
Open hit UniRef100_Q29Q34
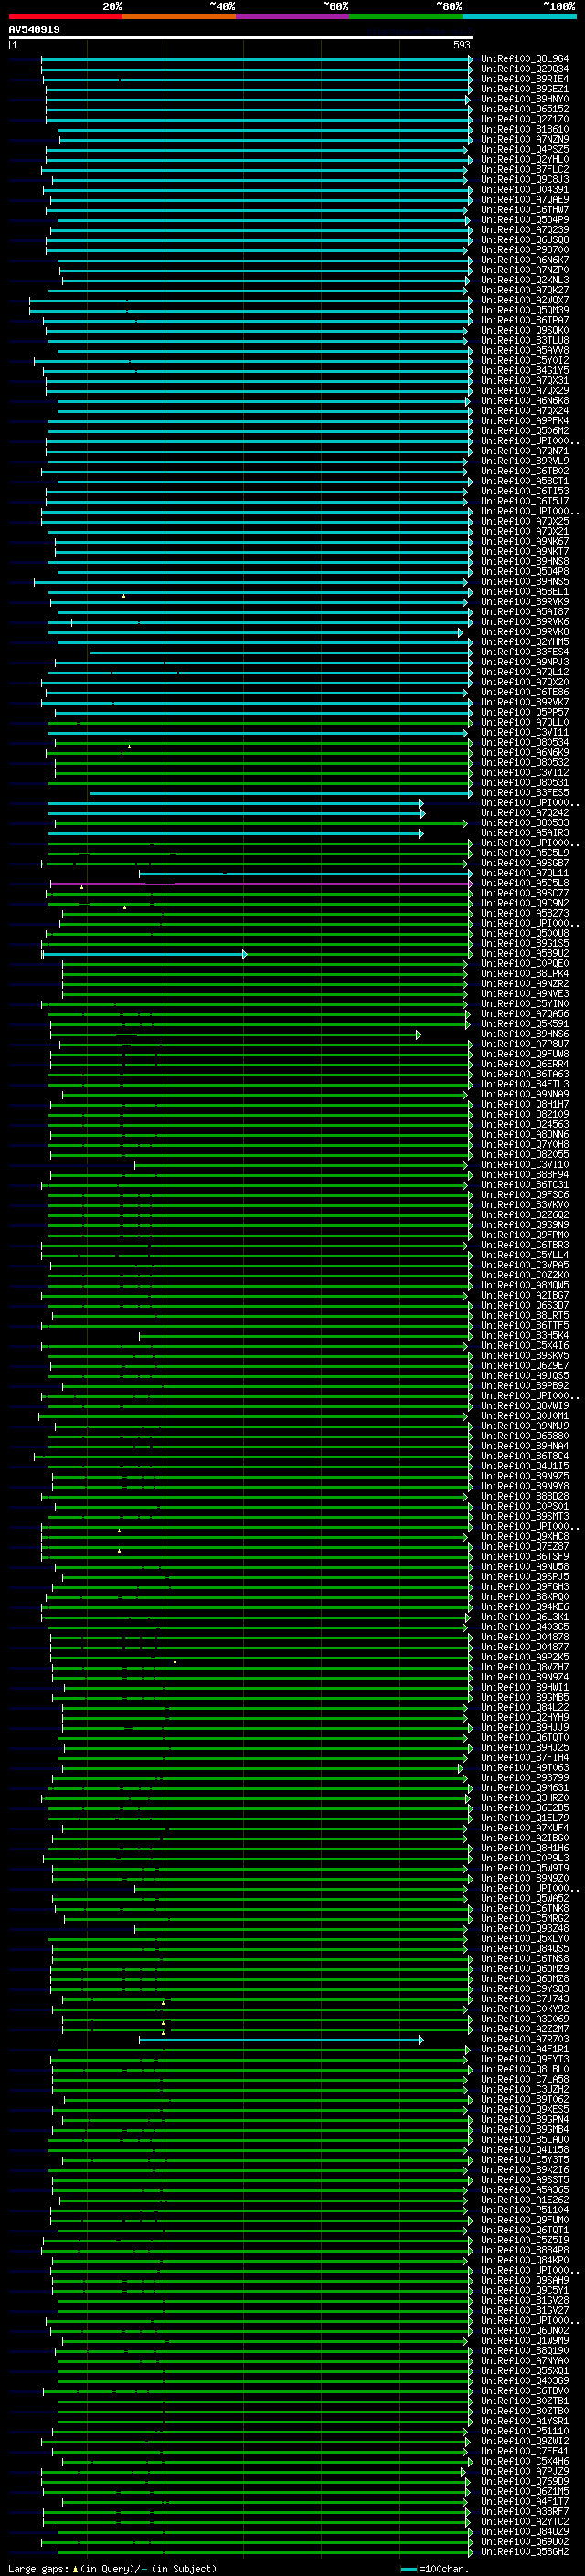point(525,69)
